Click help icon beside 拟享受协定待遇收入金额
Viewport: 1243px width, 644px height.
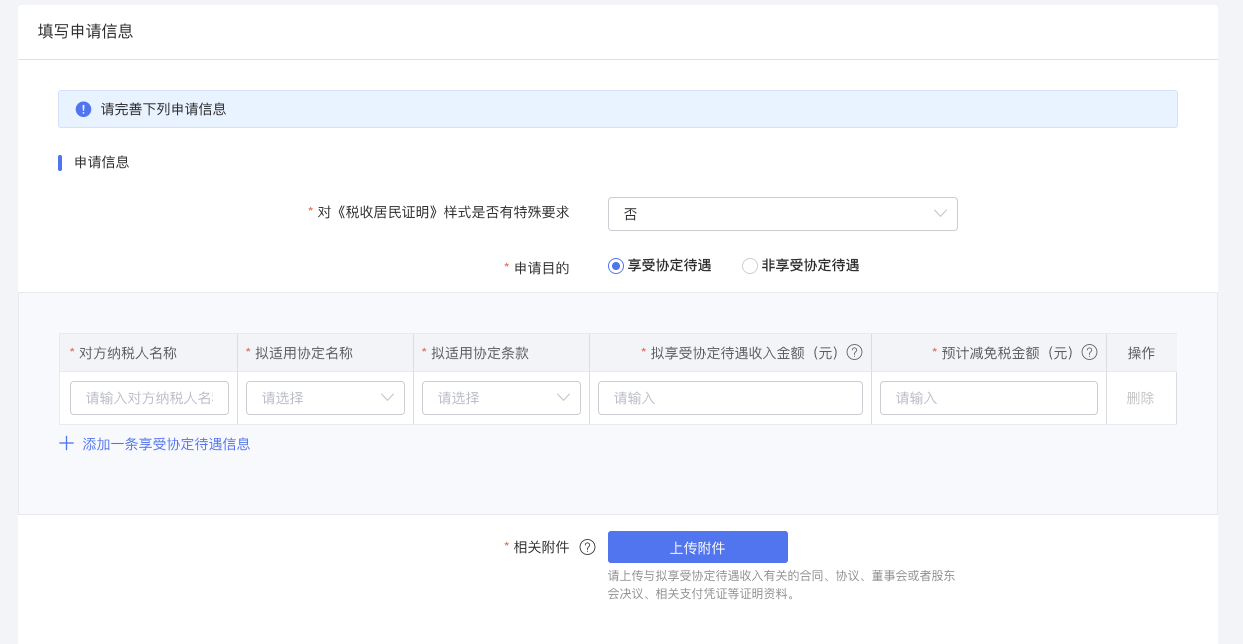click(854, 352)
